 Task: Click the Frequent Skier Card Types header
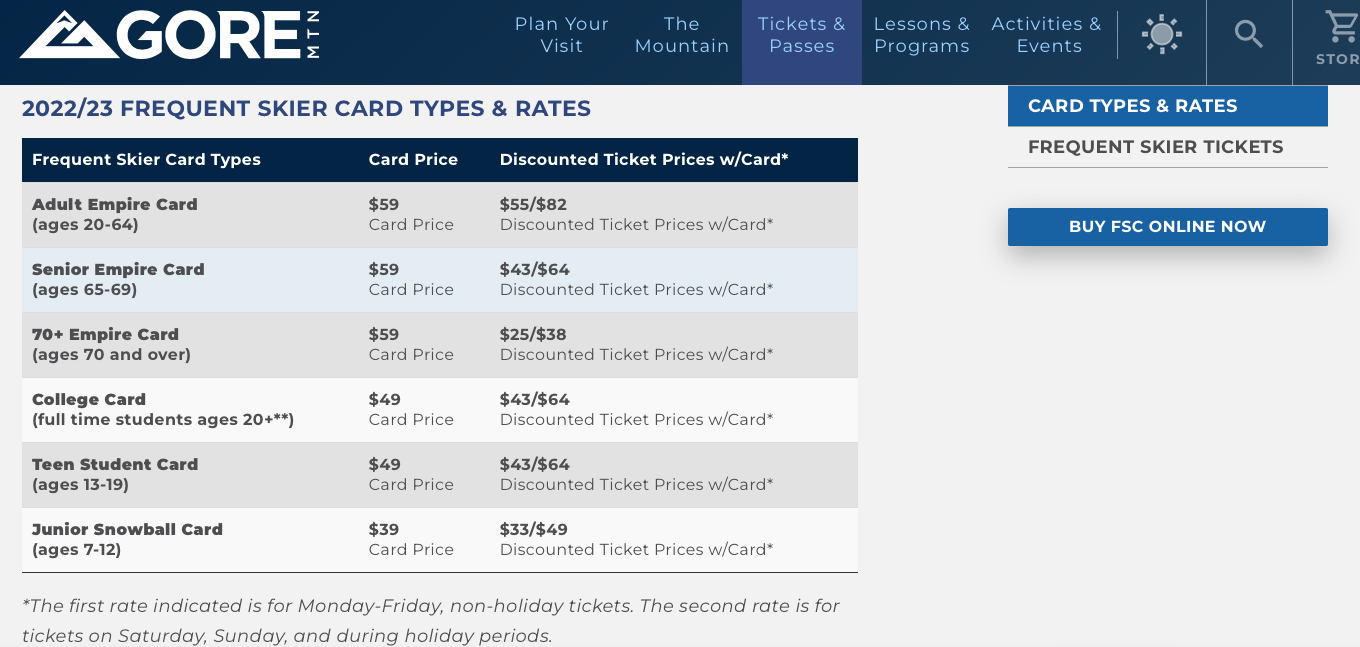[x=146, y=160]
